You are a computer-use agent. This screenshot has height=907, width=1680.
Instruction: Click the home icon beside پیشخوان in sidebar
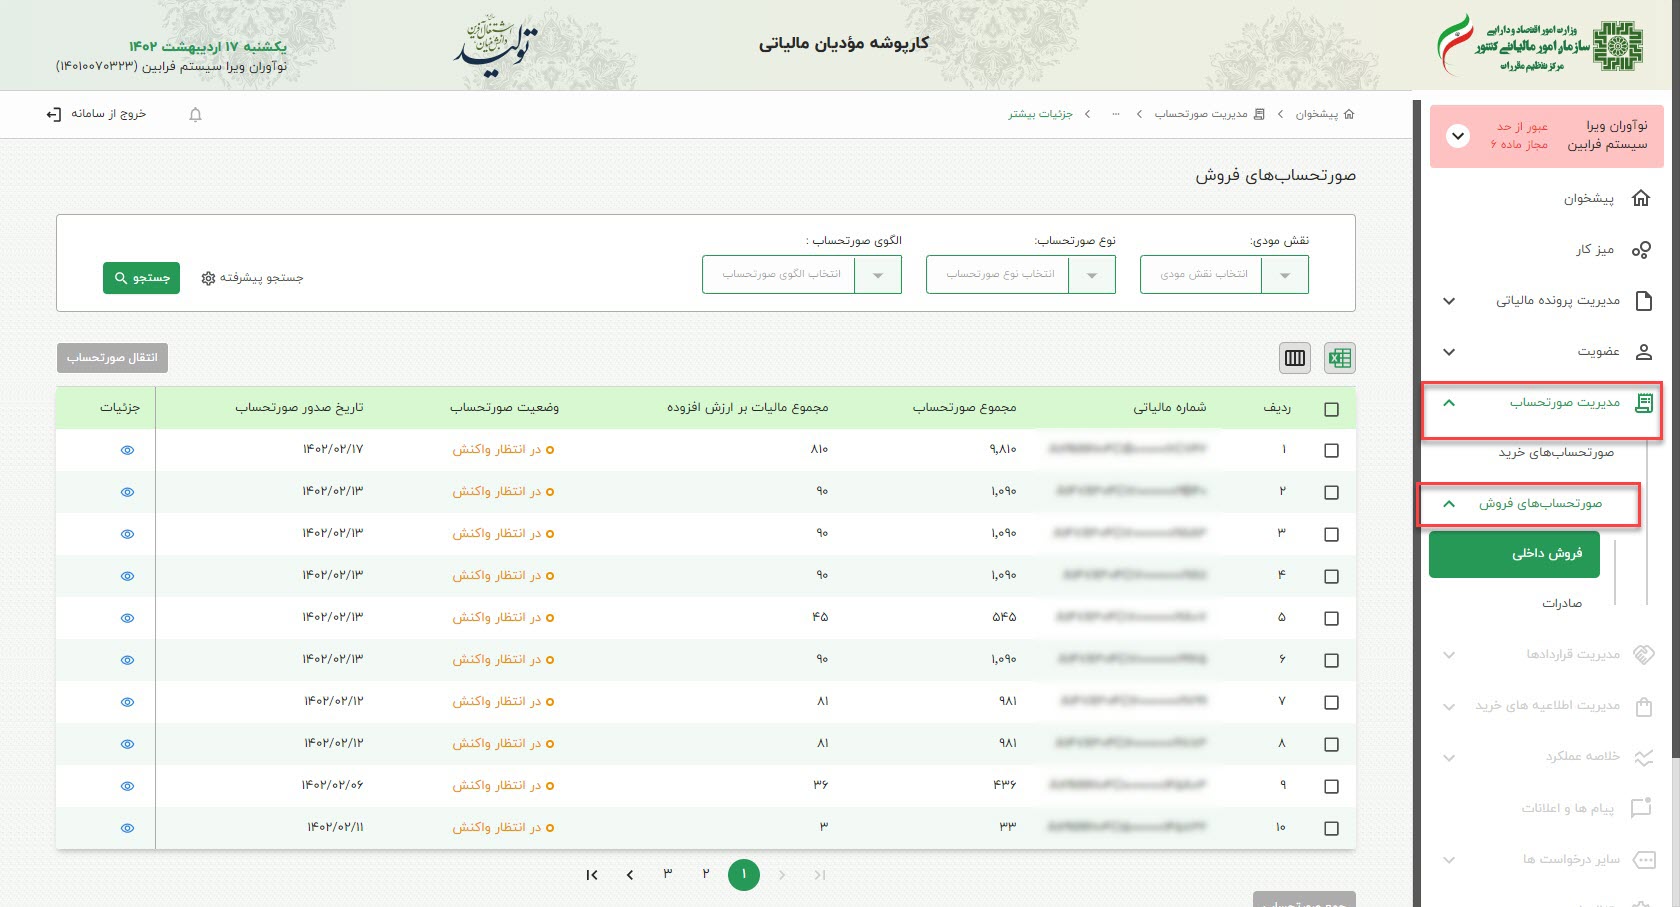(x=1641, y=198)
